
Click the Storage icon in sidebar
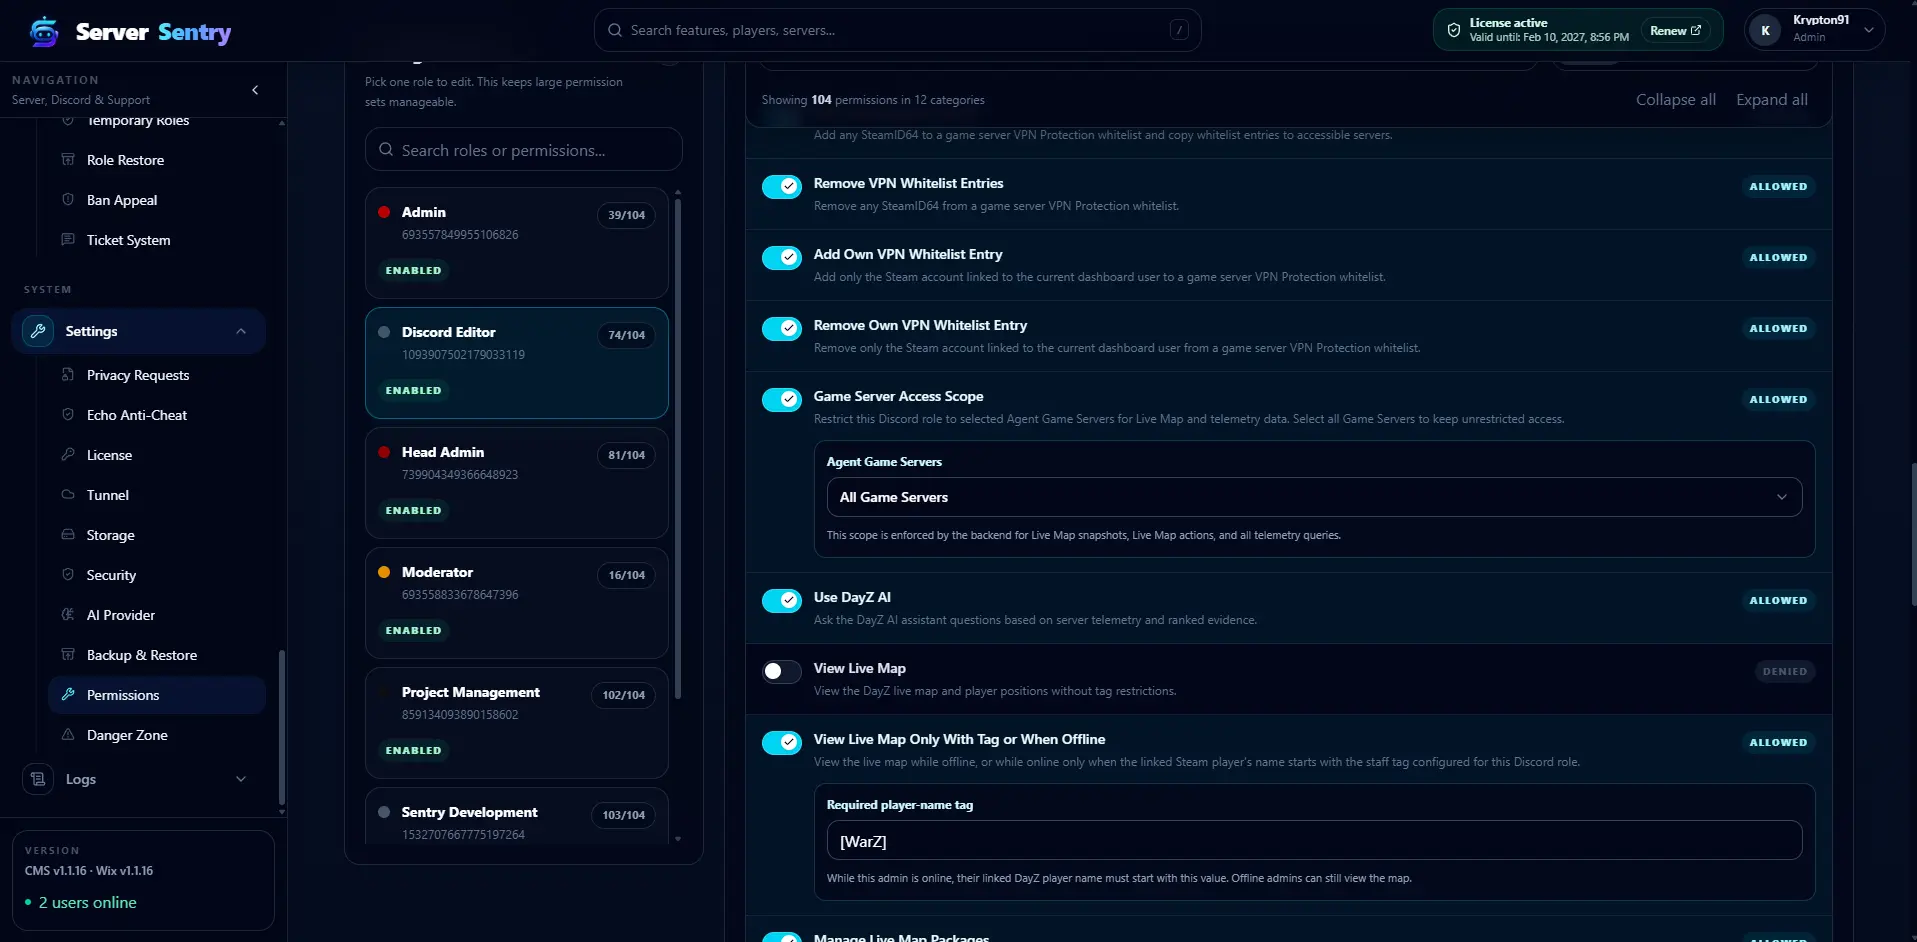pos(68,535)
